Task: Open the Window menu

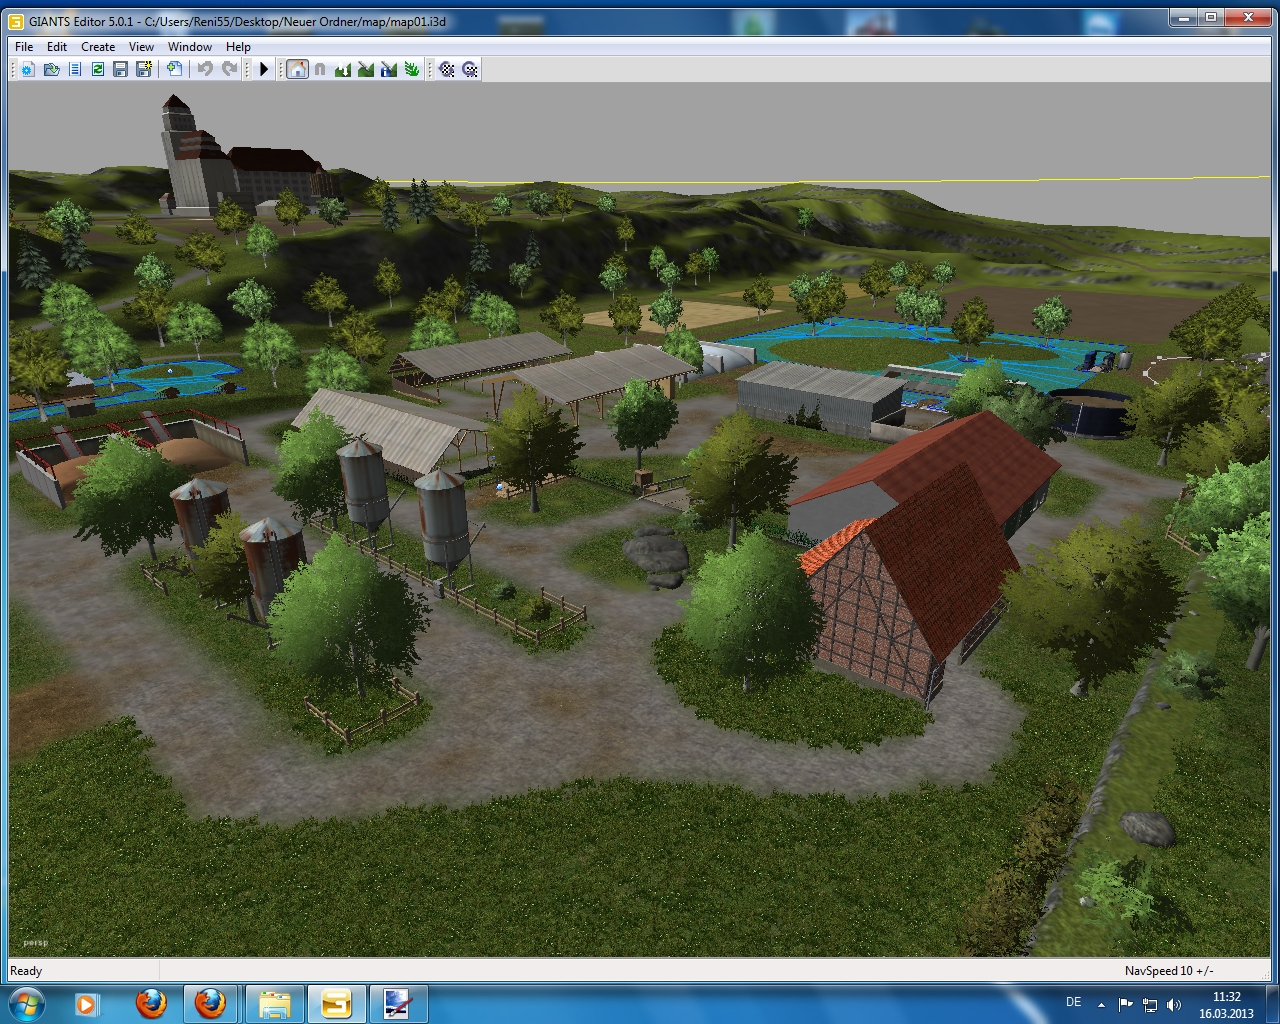Action: 190,47
